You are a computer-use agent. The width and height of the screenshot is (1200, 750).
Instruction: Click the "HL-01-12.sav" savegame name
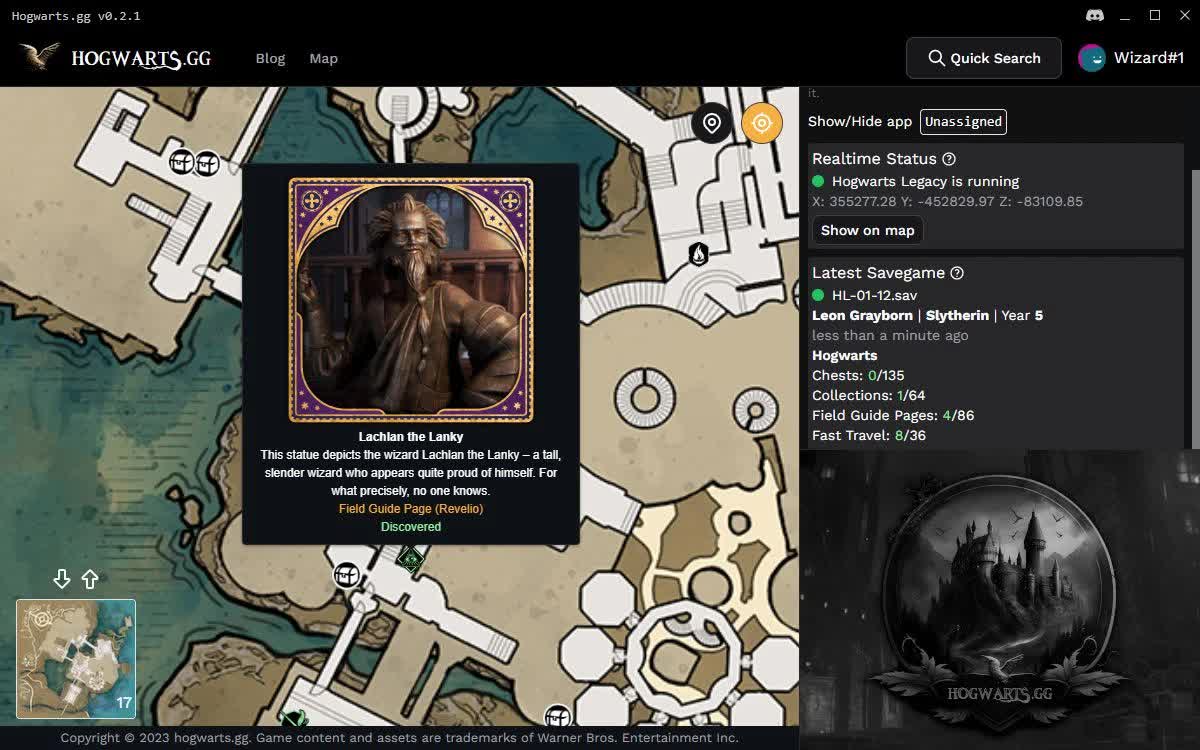pos(875,295)
